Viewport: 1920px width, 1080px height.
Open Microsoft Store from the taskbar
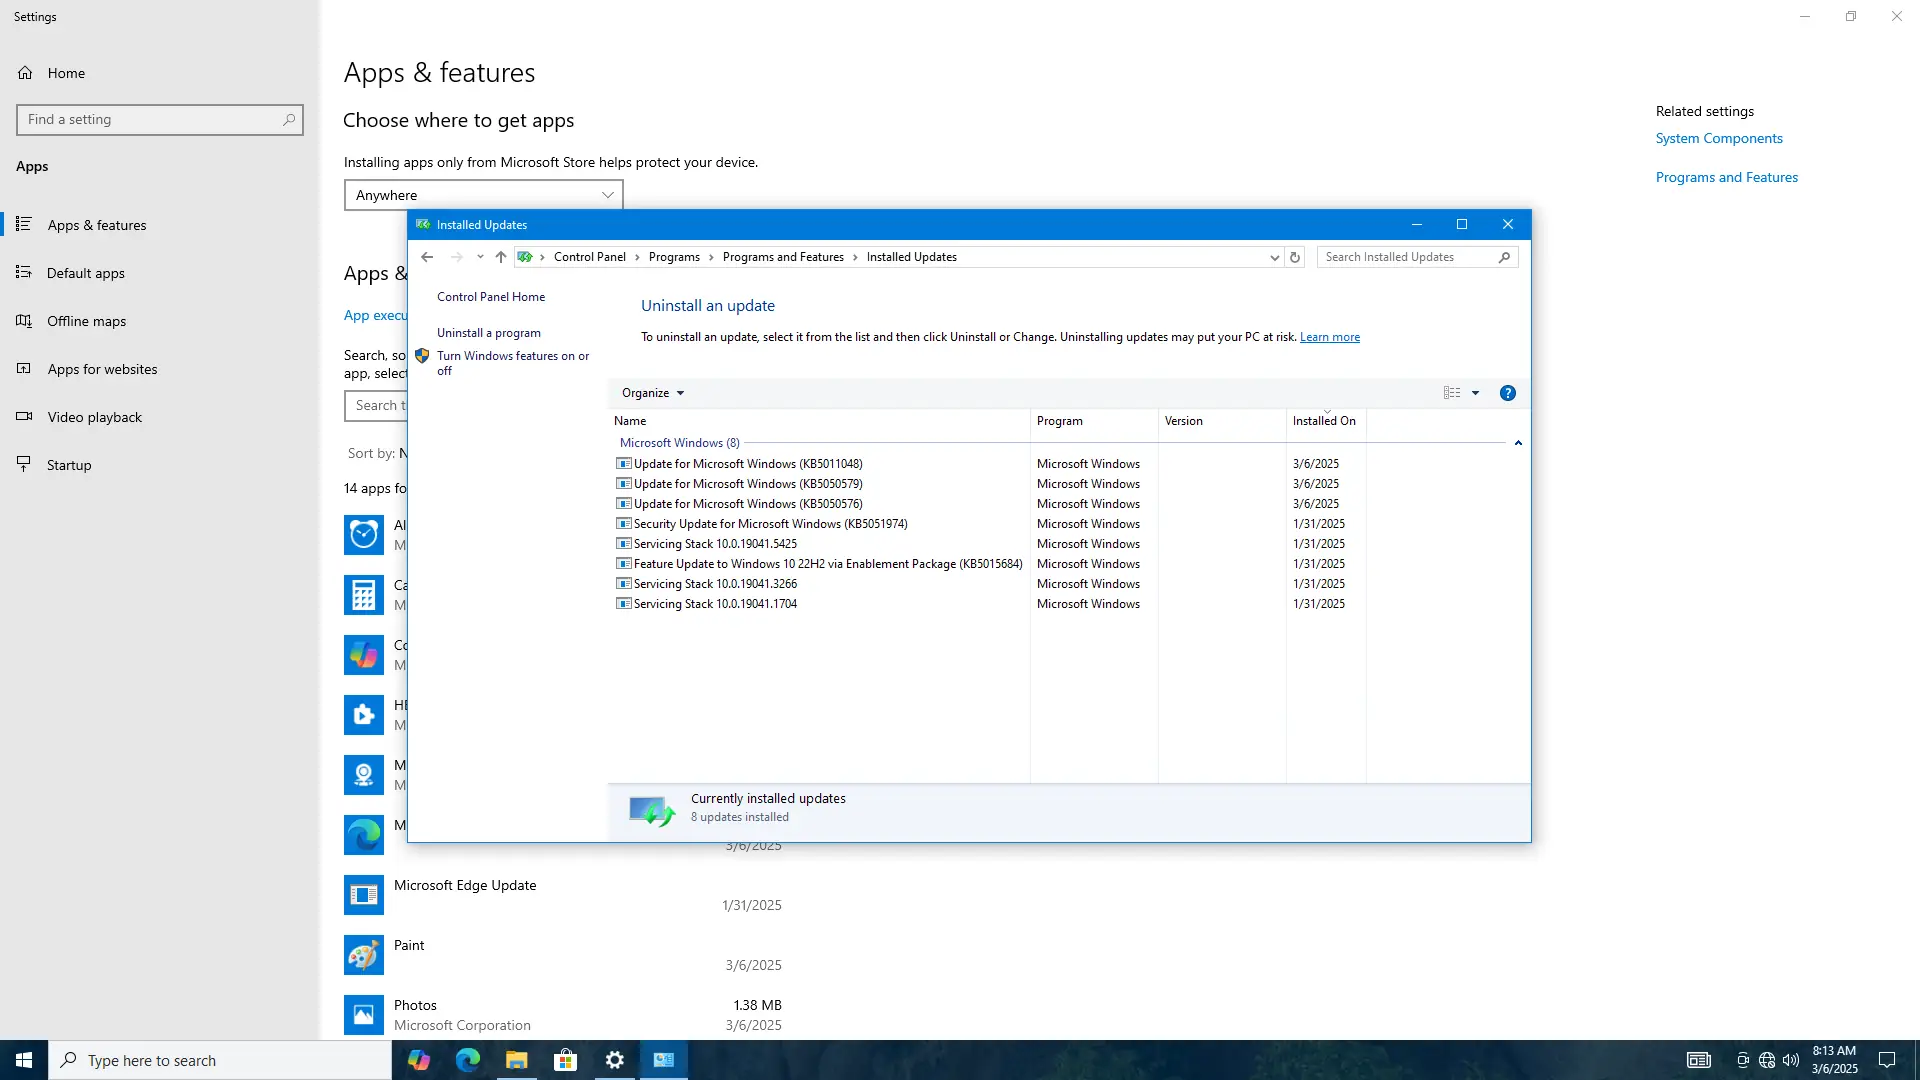click(566, 1060)
